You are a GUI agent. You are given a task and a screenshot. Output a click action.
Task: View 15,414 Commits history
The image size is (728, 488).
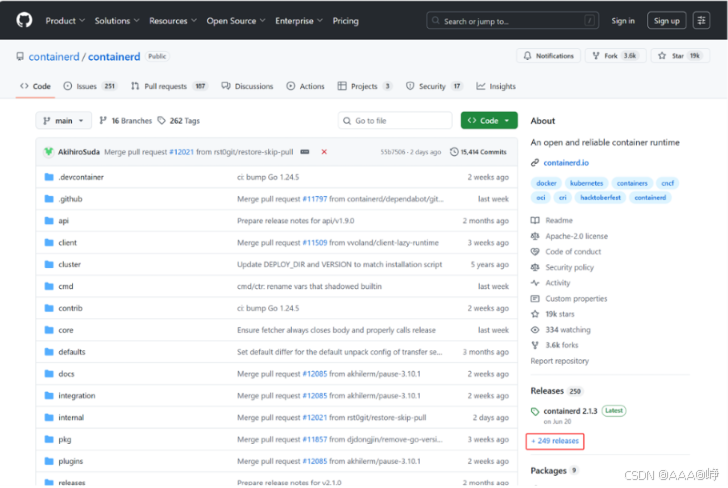pos(478,152)
